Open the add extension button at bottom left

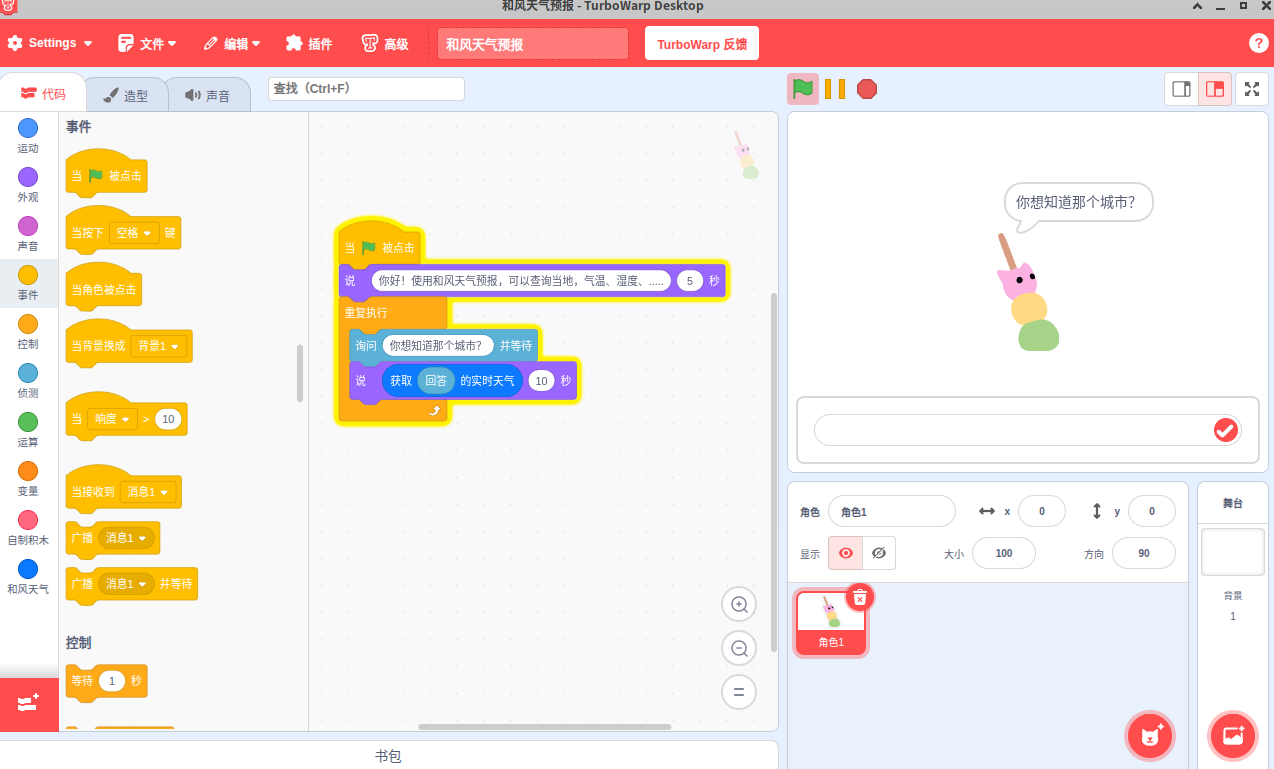pos(28,703)
